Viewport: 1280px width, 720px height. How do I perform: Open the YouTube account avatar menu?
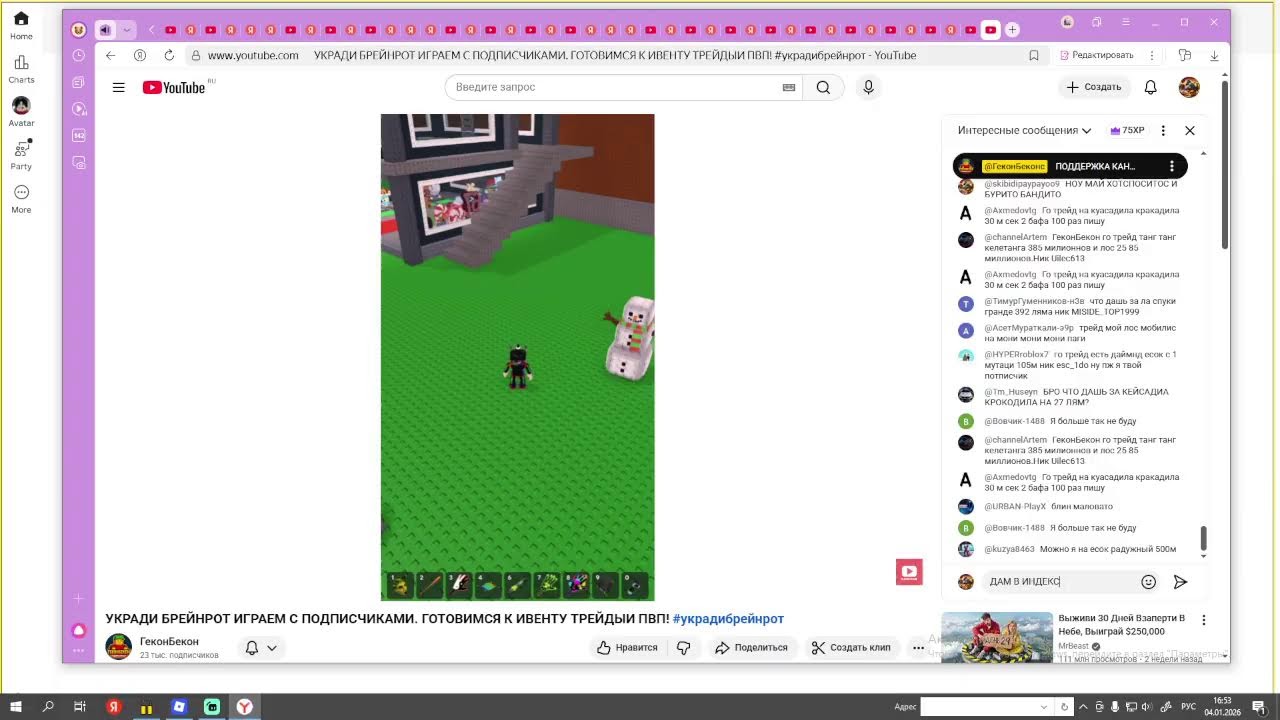[1189, 87]
